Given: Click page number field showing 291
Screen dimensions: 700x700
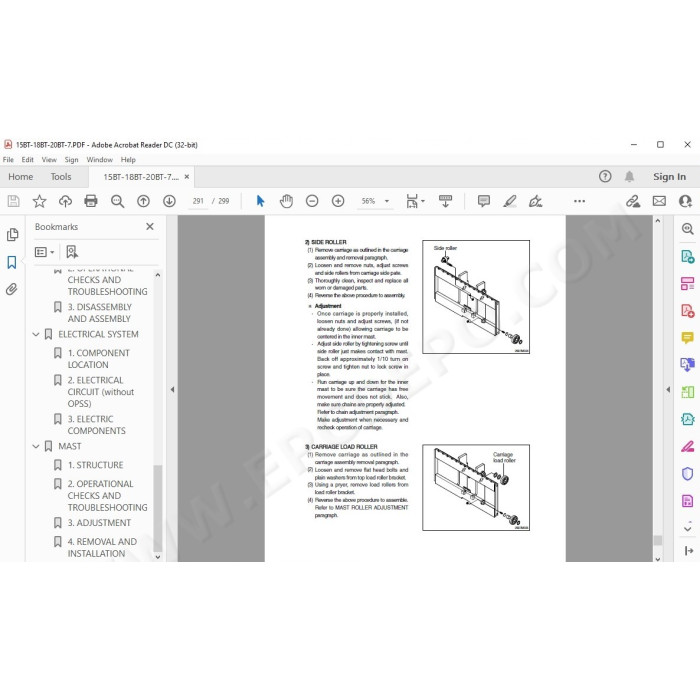Looking at the screenshot, I should tap(198, 201).
